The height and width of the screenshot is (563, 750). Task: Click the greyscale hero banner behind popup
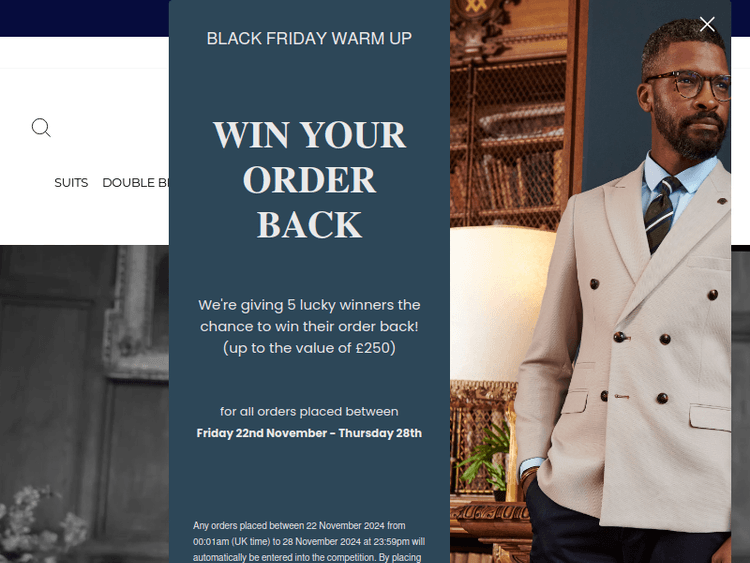coord(84,404)
